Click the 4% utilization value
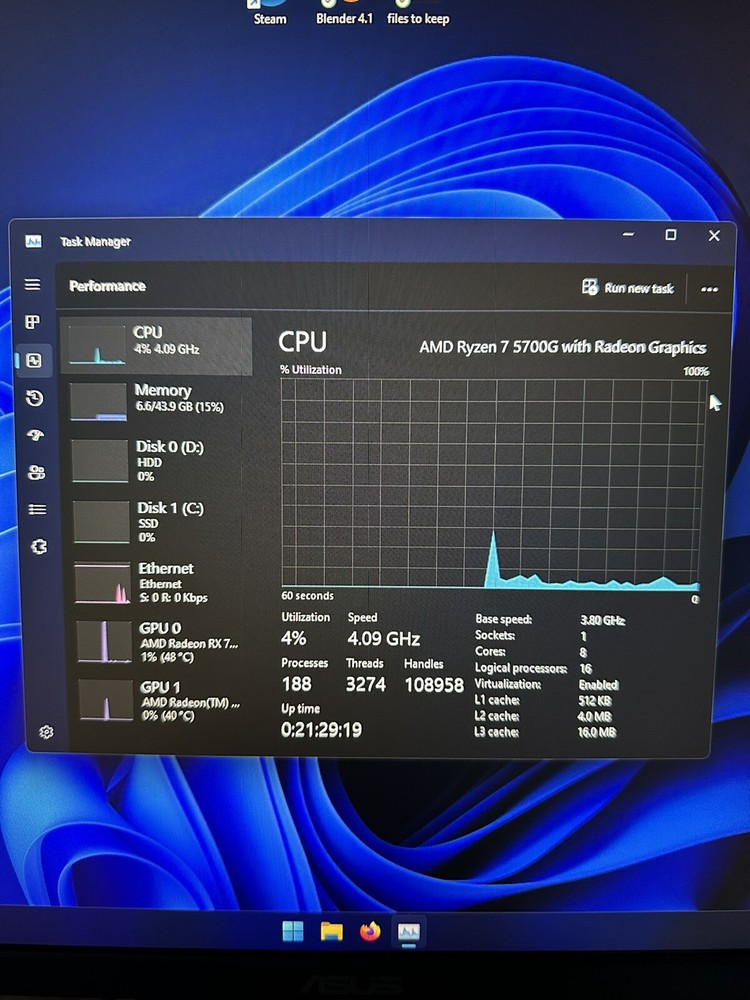Viewport: 750px width, 1000px height. [x=293, y=638]
